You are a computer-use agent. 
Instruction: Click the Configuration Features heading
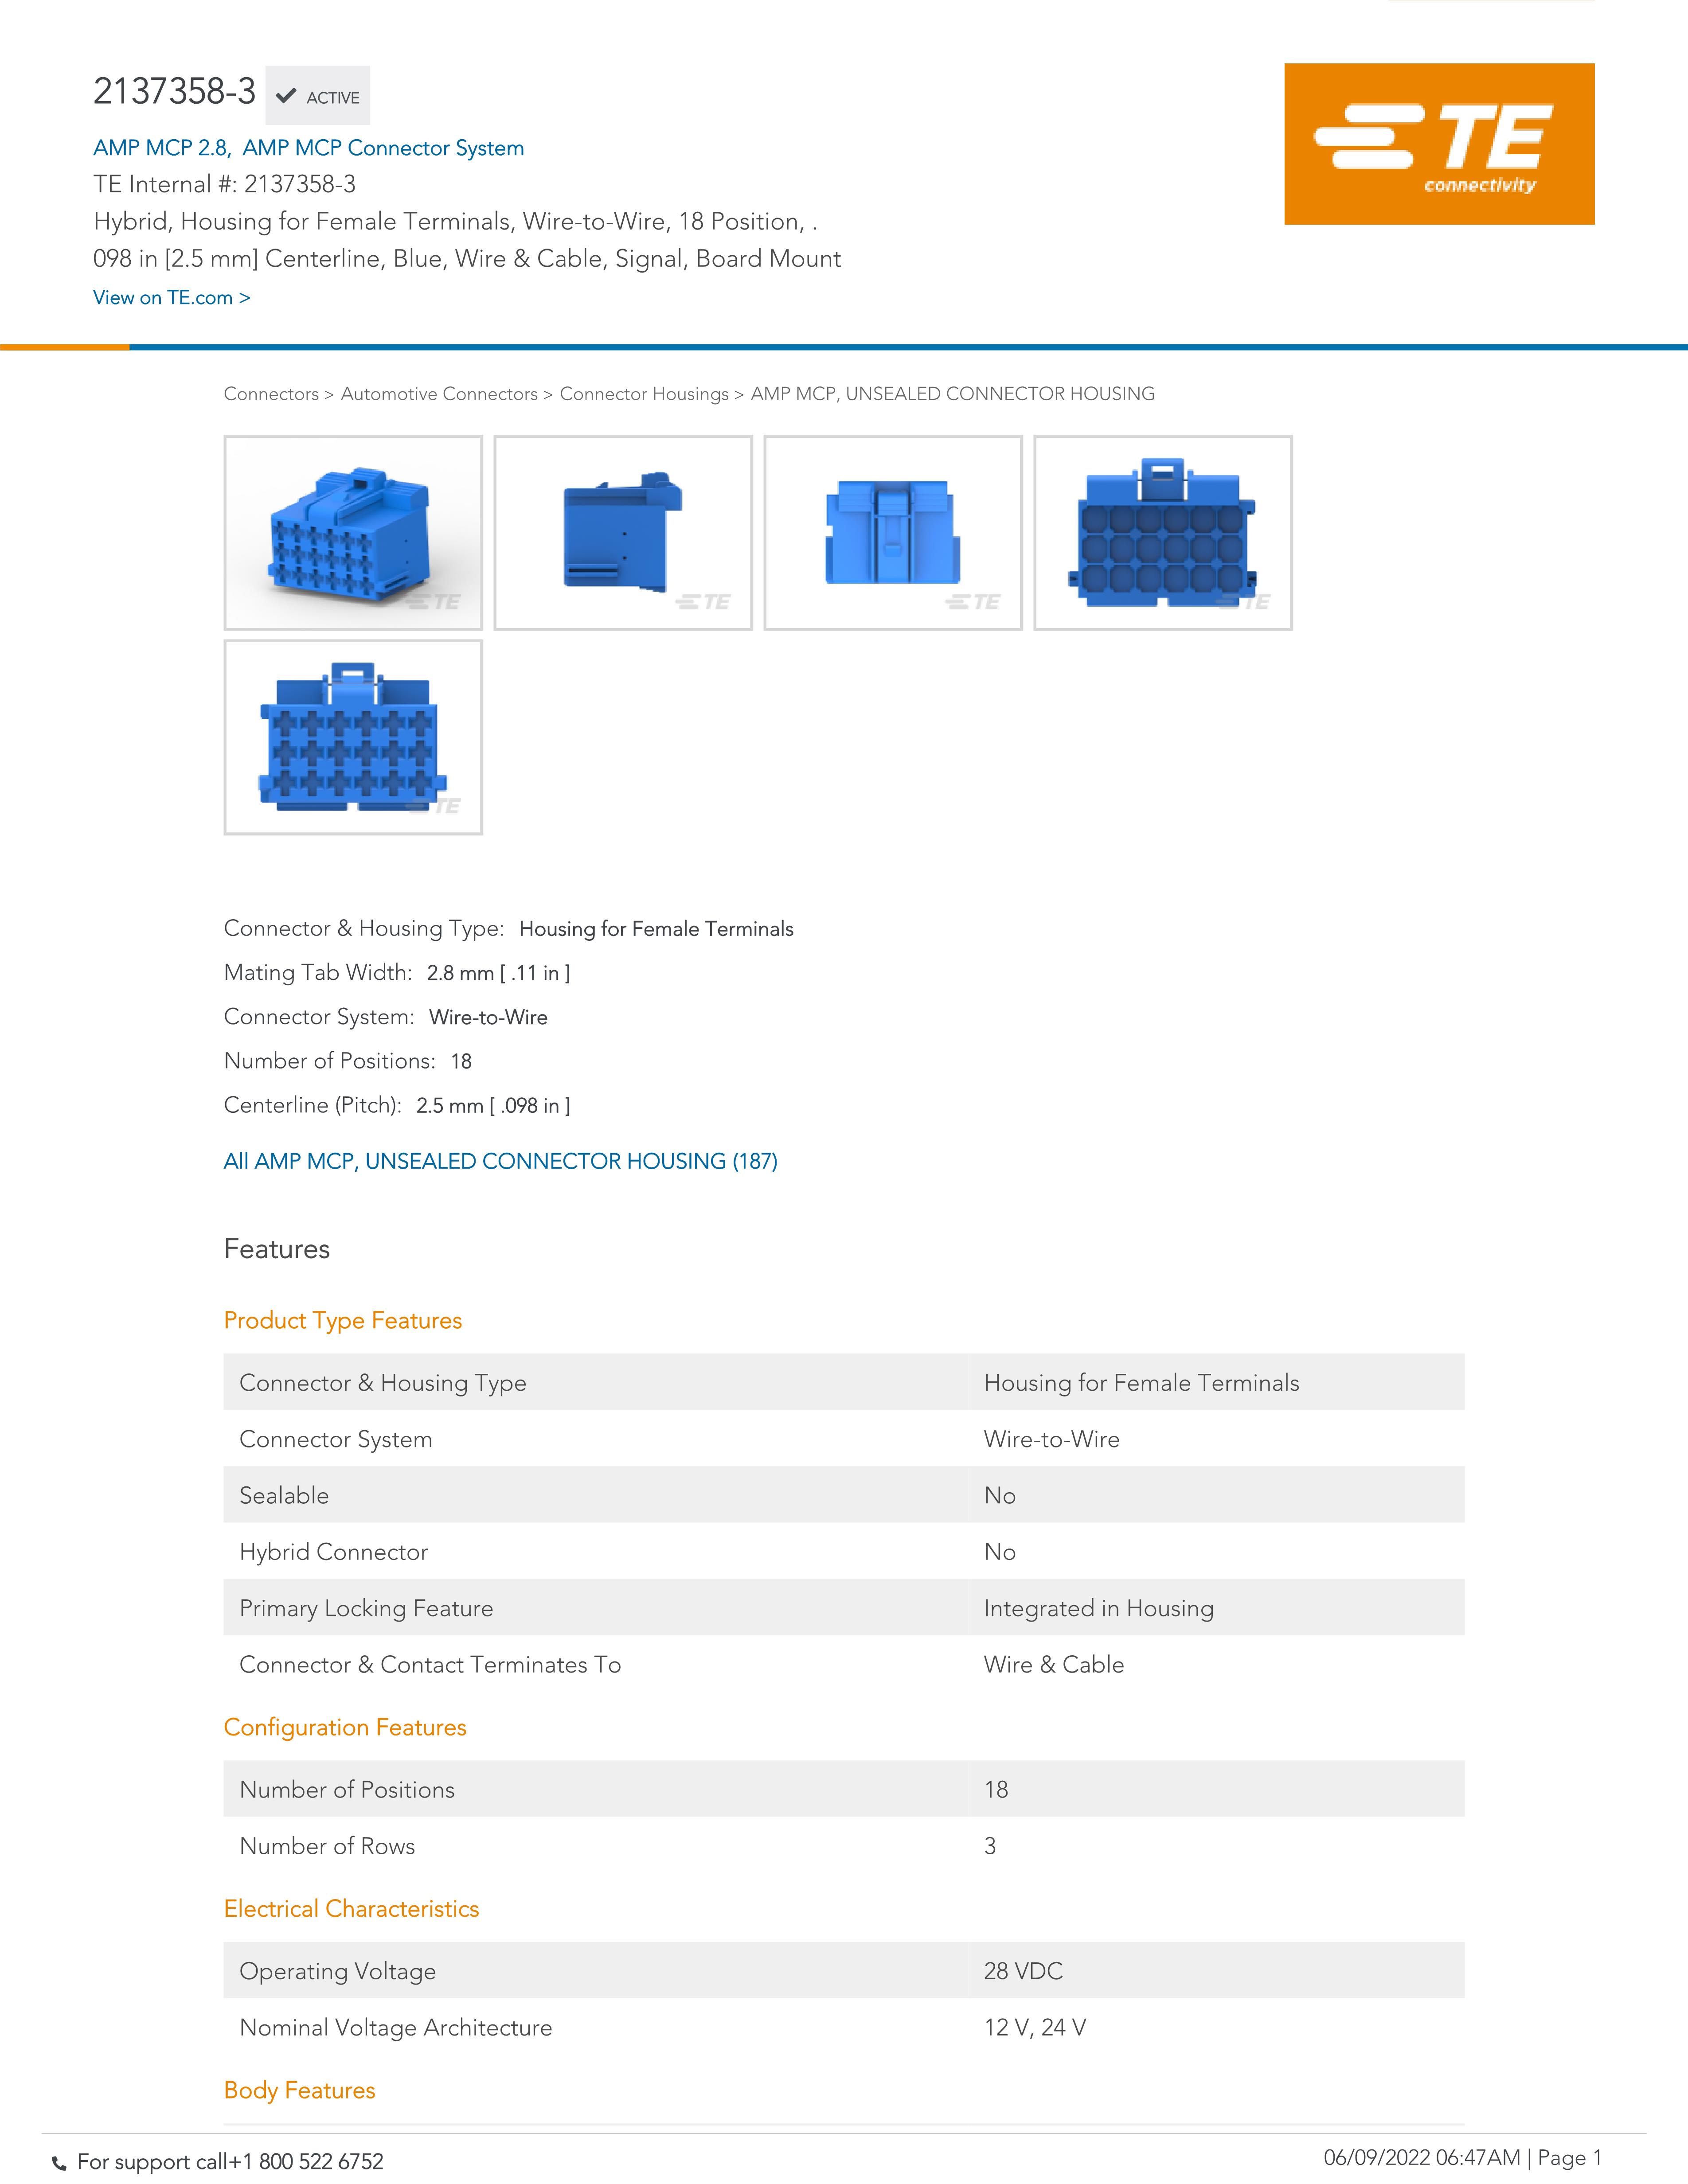[x=345, y=1727]
